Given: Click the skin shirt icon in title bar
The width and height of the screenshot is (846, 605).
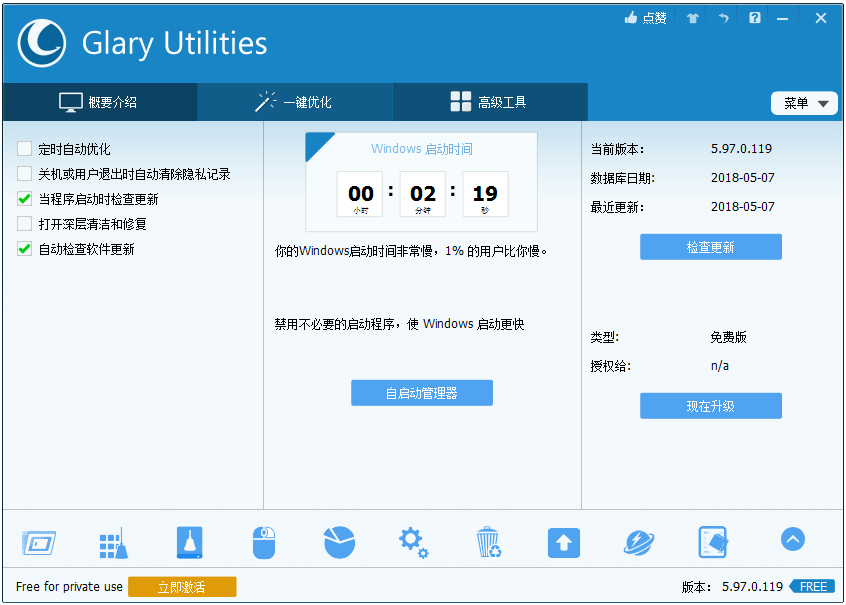Looking at the screenshot, I should [x=693, y=18].
